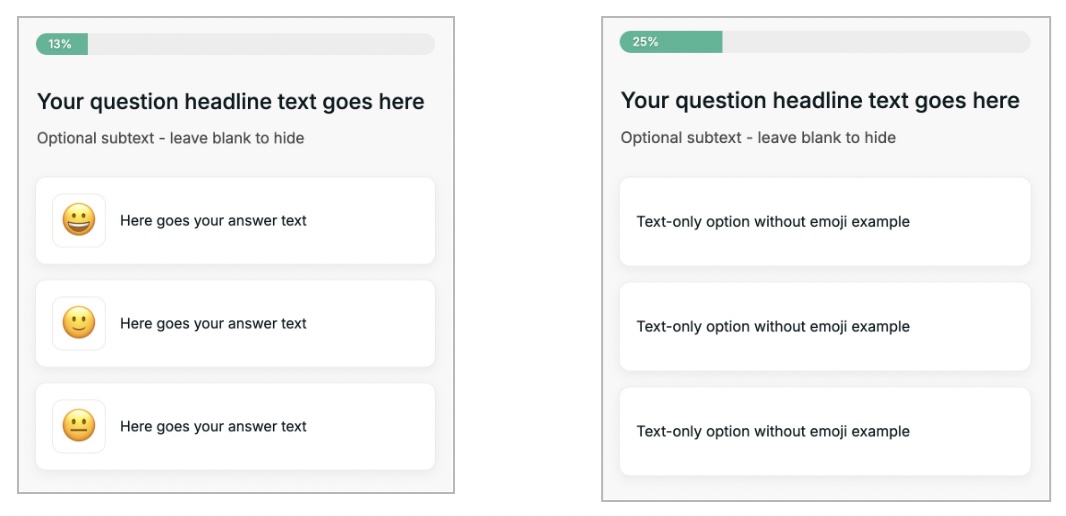Click the unfilled part of the left progress bar
The image size is (1066, 516).
260,44
